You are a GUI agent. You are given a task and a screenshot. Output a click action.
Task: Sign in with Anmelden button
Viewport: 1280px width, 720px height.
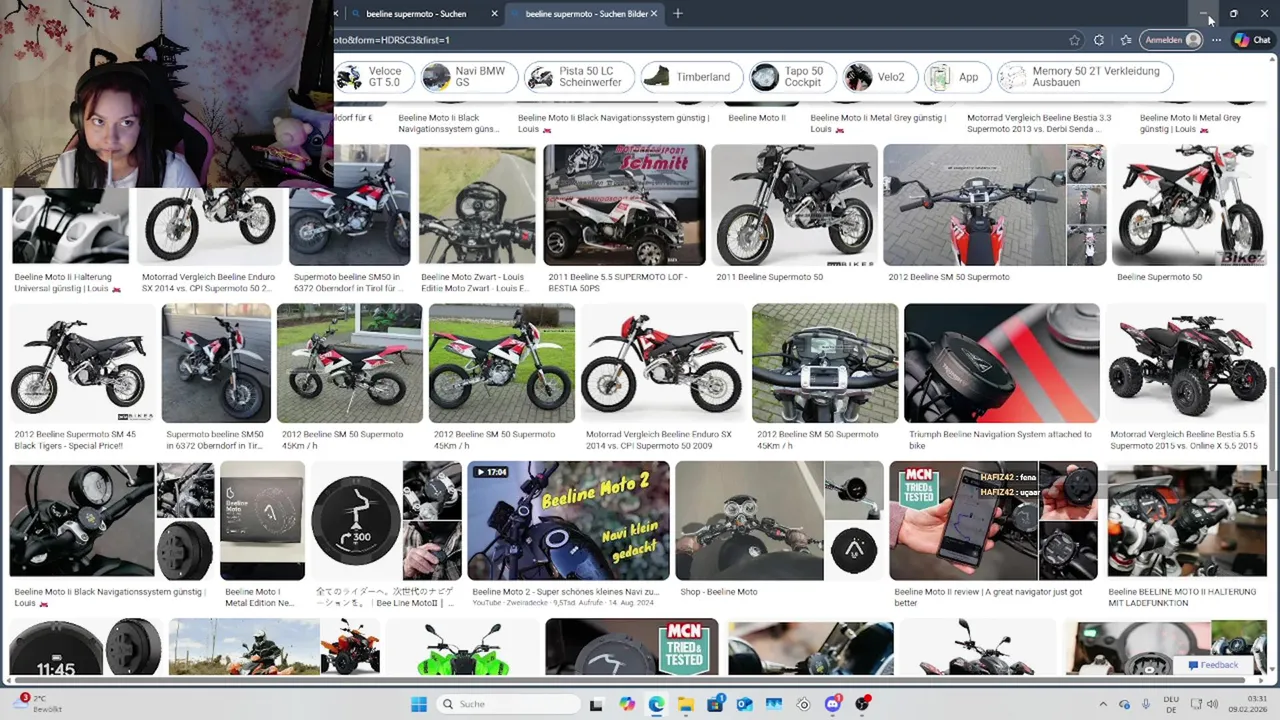(1172, 40)
